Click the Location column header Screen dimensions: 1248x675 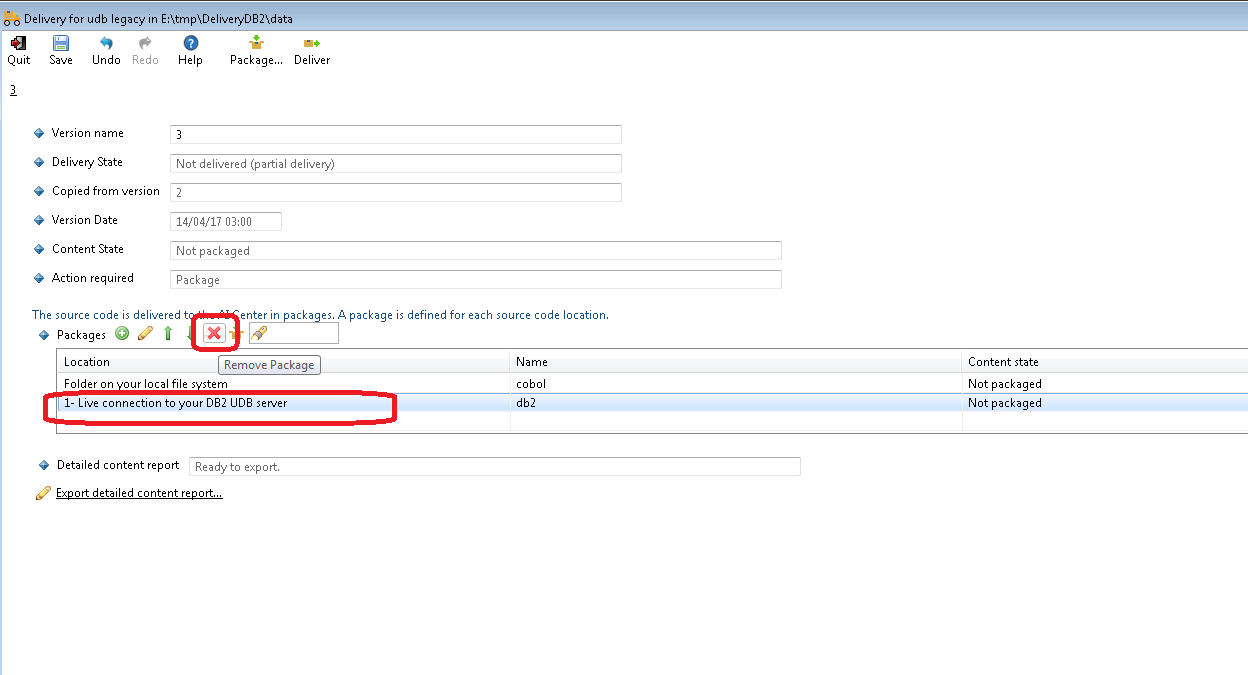pos(87,362)
